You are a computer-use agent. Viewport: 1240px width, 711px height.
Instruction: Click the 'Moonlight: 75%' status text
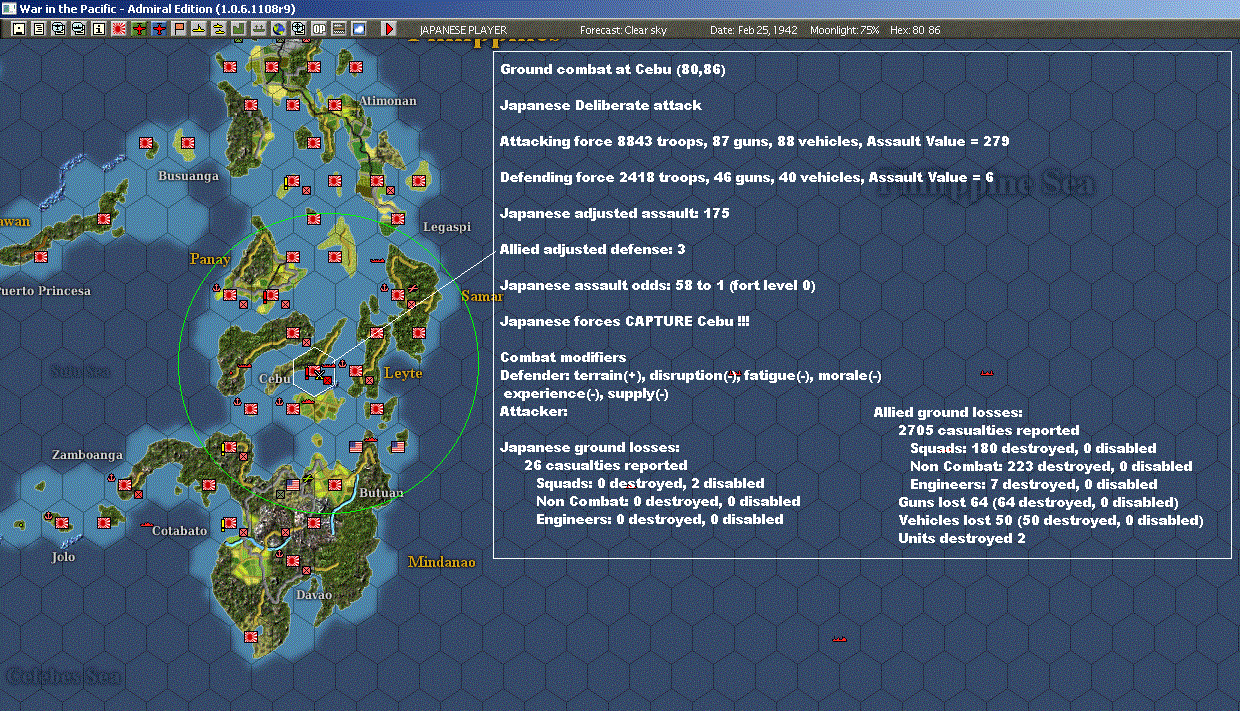pos(845,31)
